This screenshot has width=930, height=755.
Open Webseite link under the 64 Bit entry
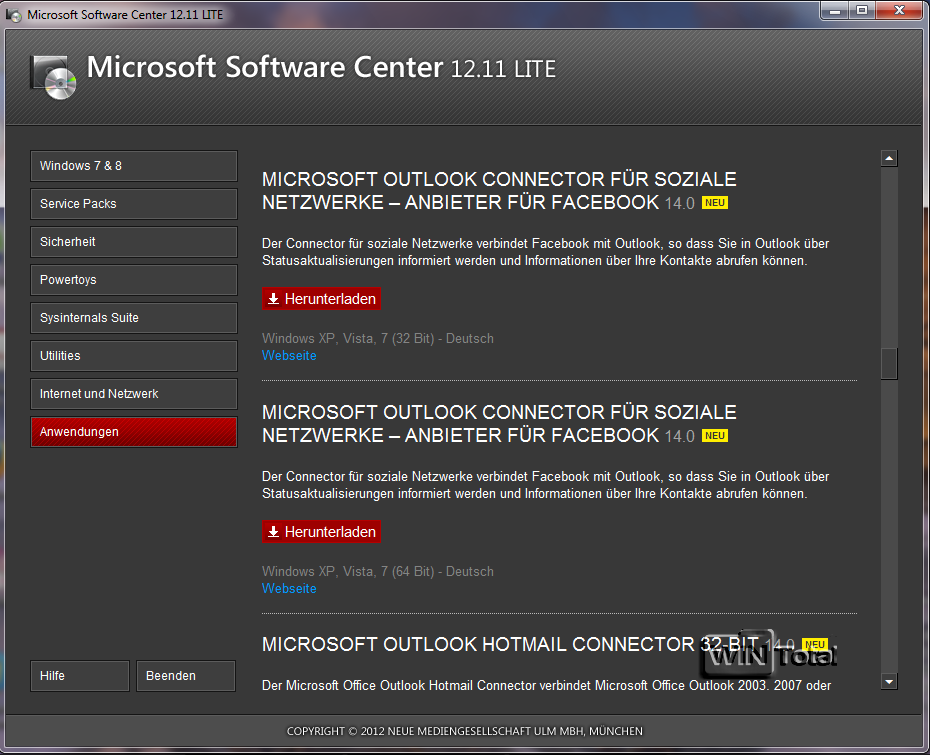click(289, 589)
